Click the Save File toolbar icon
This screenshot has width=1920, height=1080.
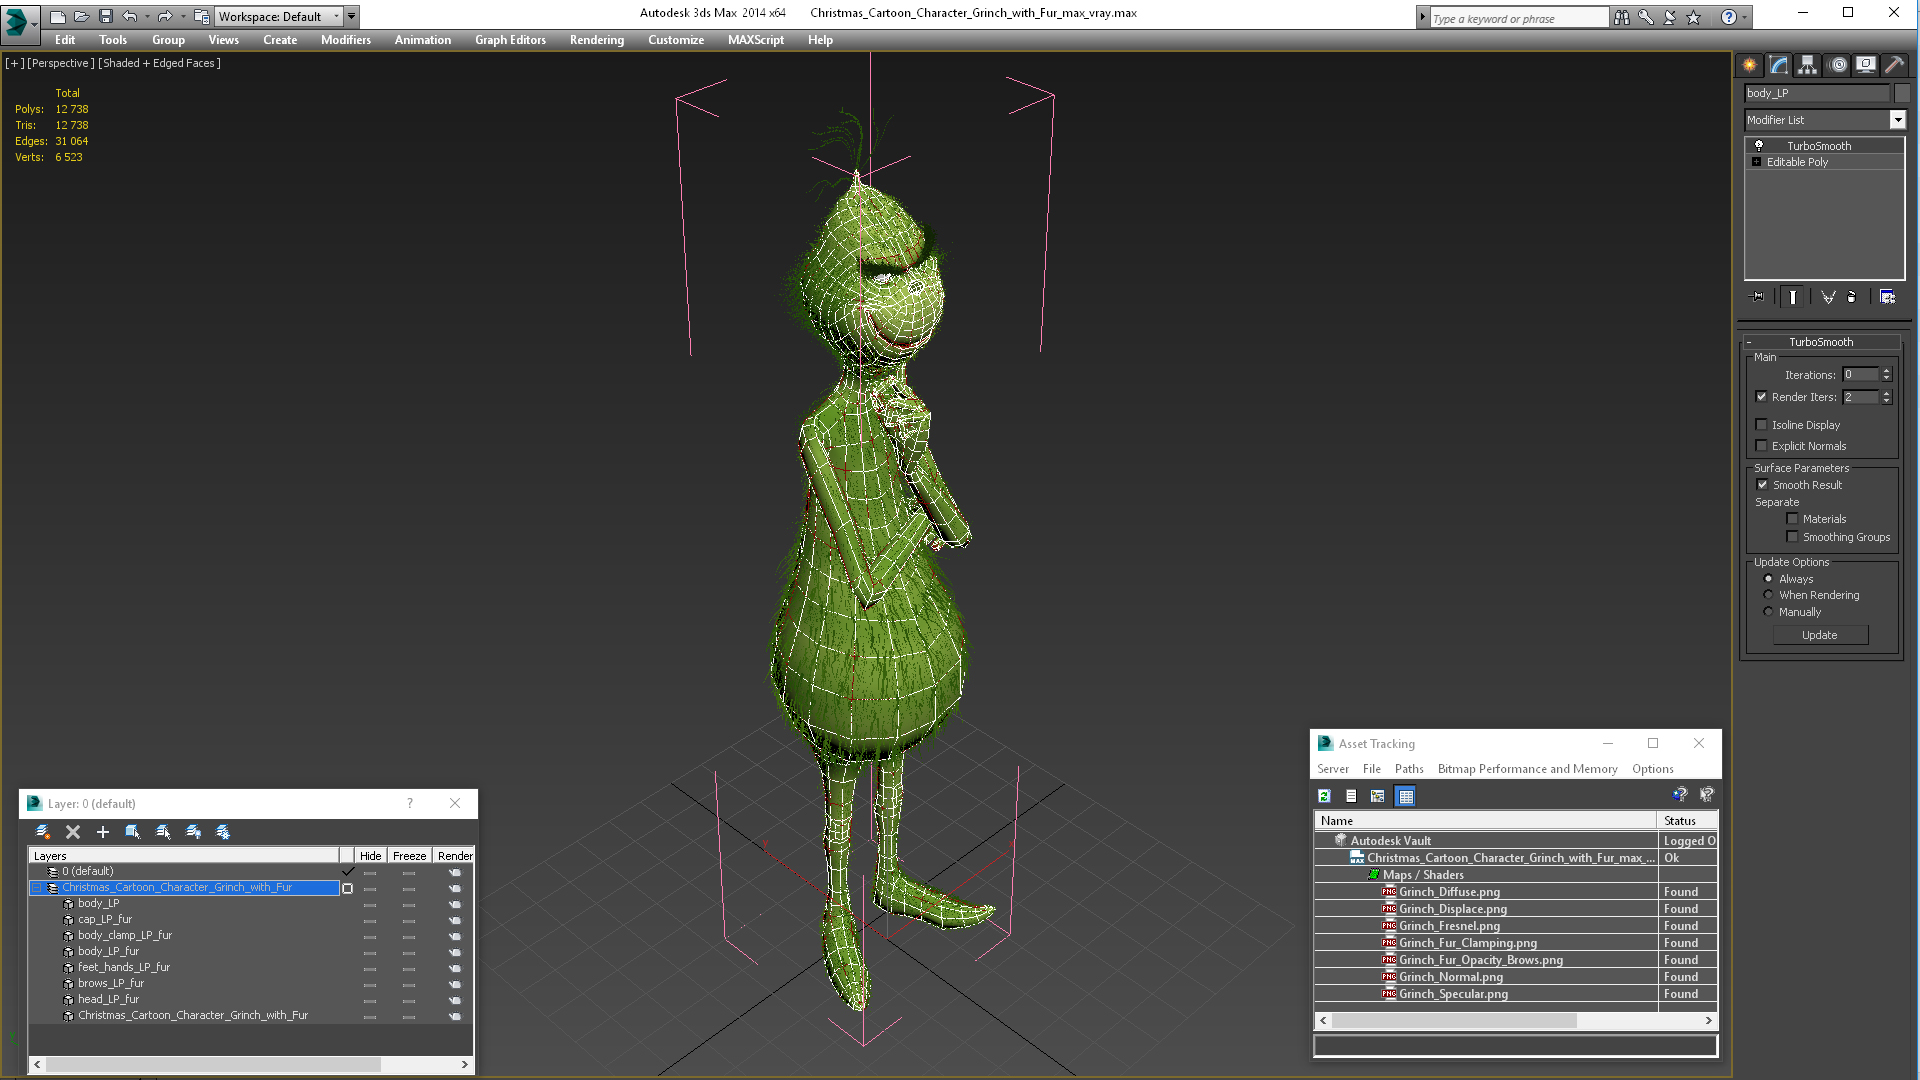(x=105, y=16)
